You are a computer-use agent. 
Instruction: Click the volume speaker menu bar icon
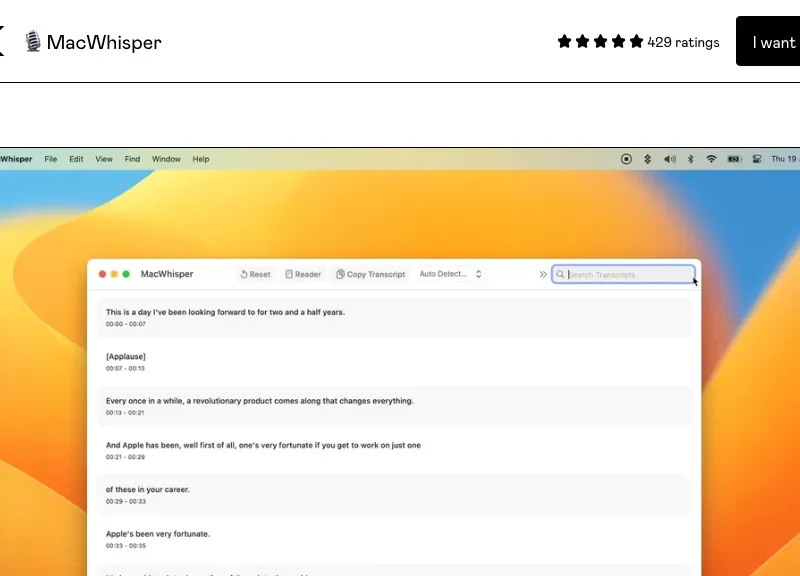click(x=669, y=159)
